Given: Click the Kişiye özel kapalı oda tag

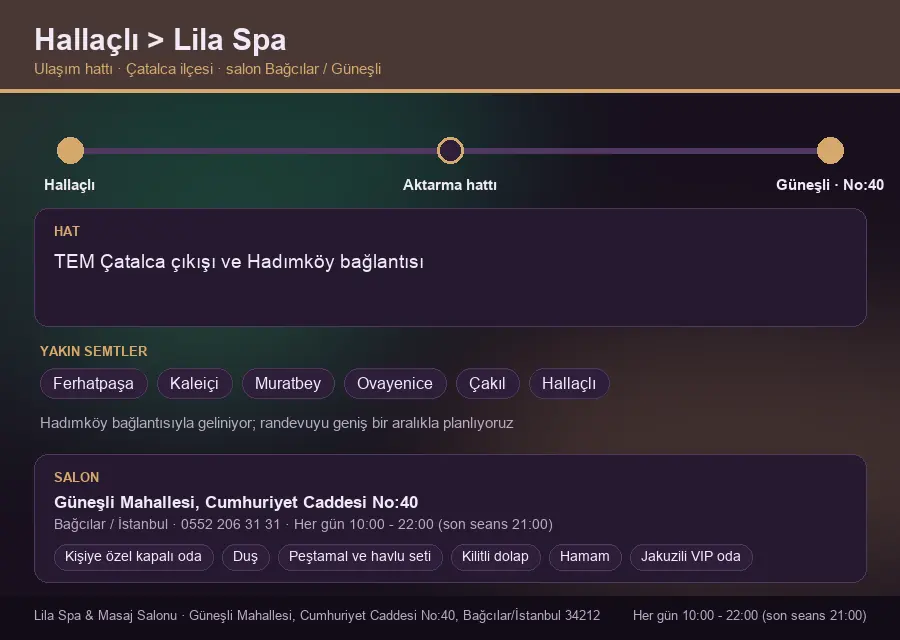Looking at the screenshot, I should pyautogui.click(x=133, y=557).
